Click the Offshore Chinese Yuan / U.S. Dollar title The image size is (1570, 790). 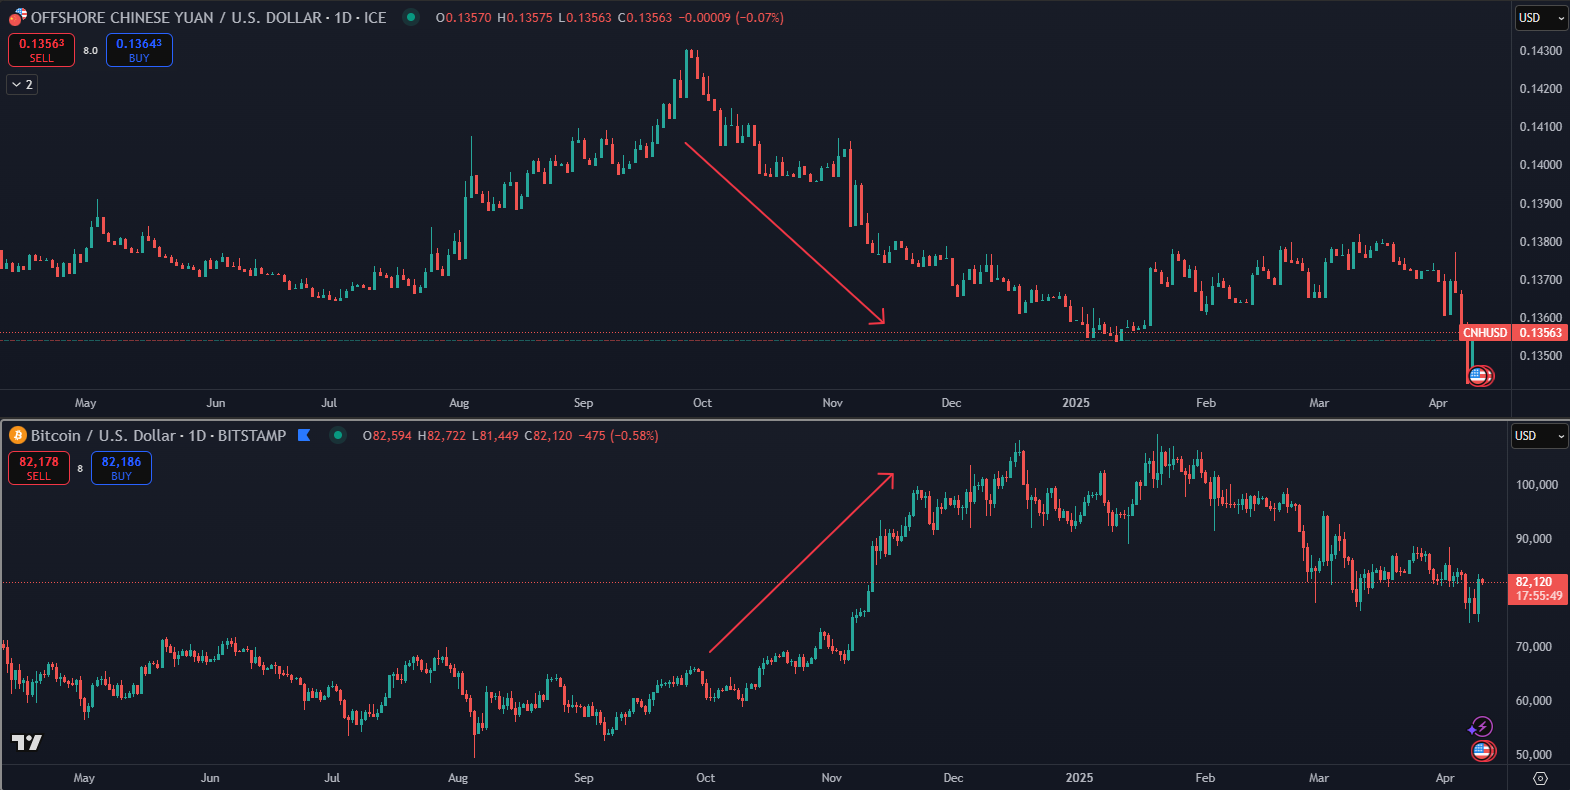pyautogui.click(x=208, y=17)
